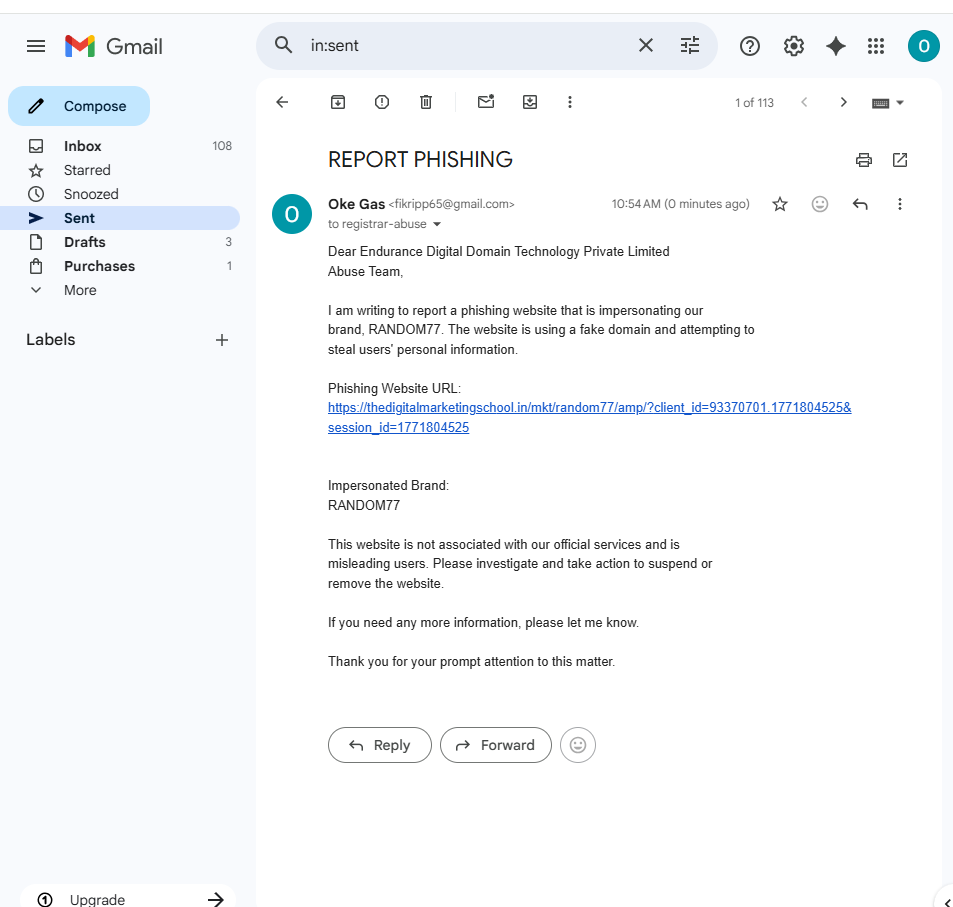Click the search magnifier icon

(283, 45)
